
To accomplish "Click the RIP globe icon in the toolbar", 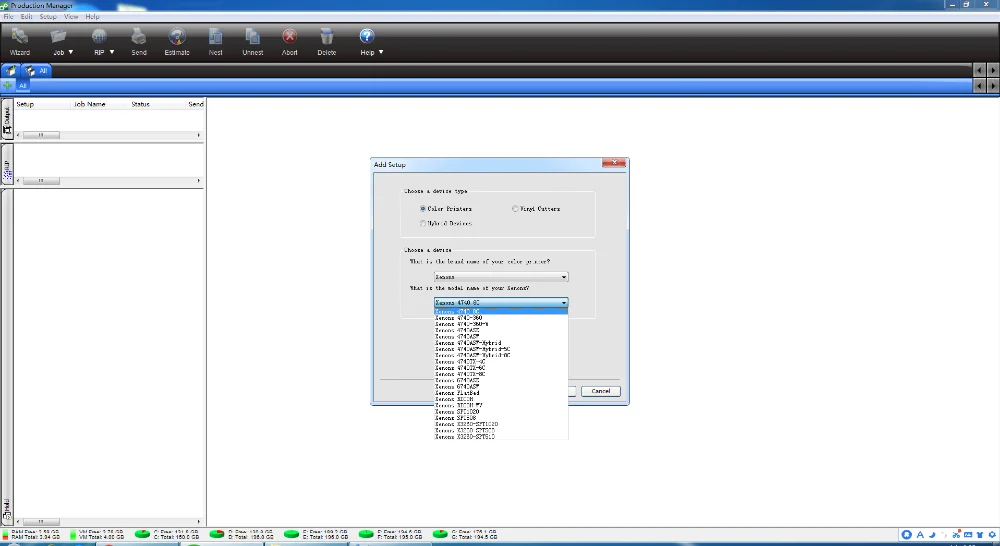I will [99, 36].
